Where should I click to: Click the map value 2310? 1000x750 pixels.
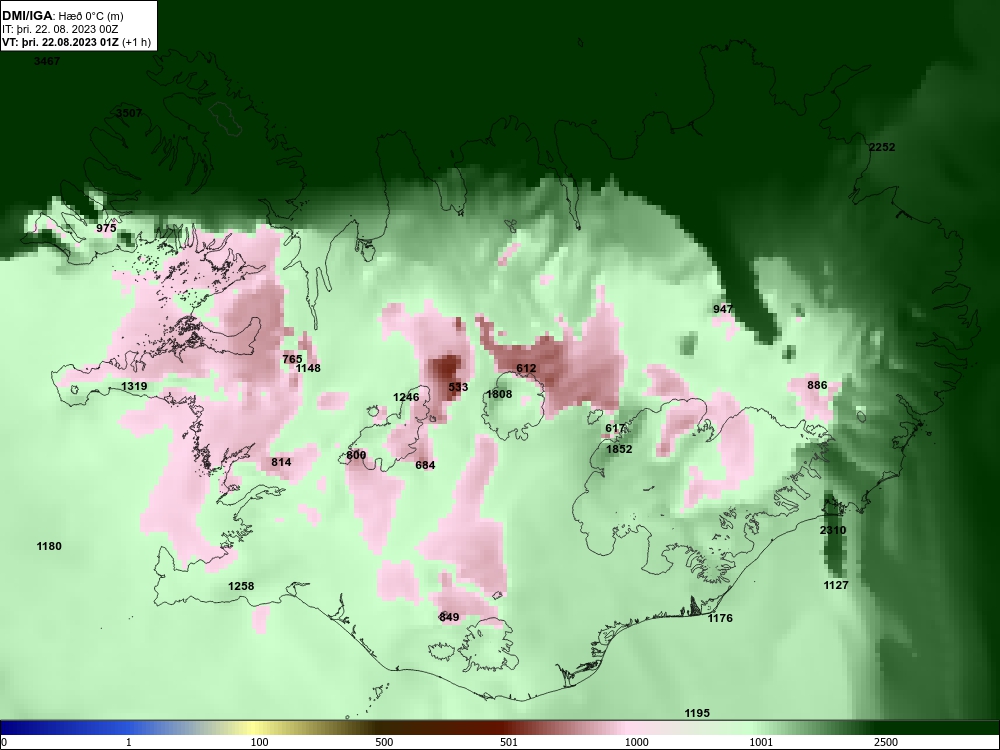833,531
